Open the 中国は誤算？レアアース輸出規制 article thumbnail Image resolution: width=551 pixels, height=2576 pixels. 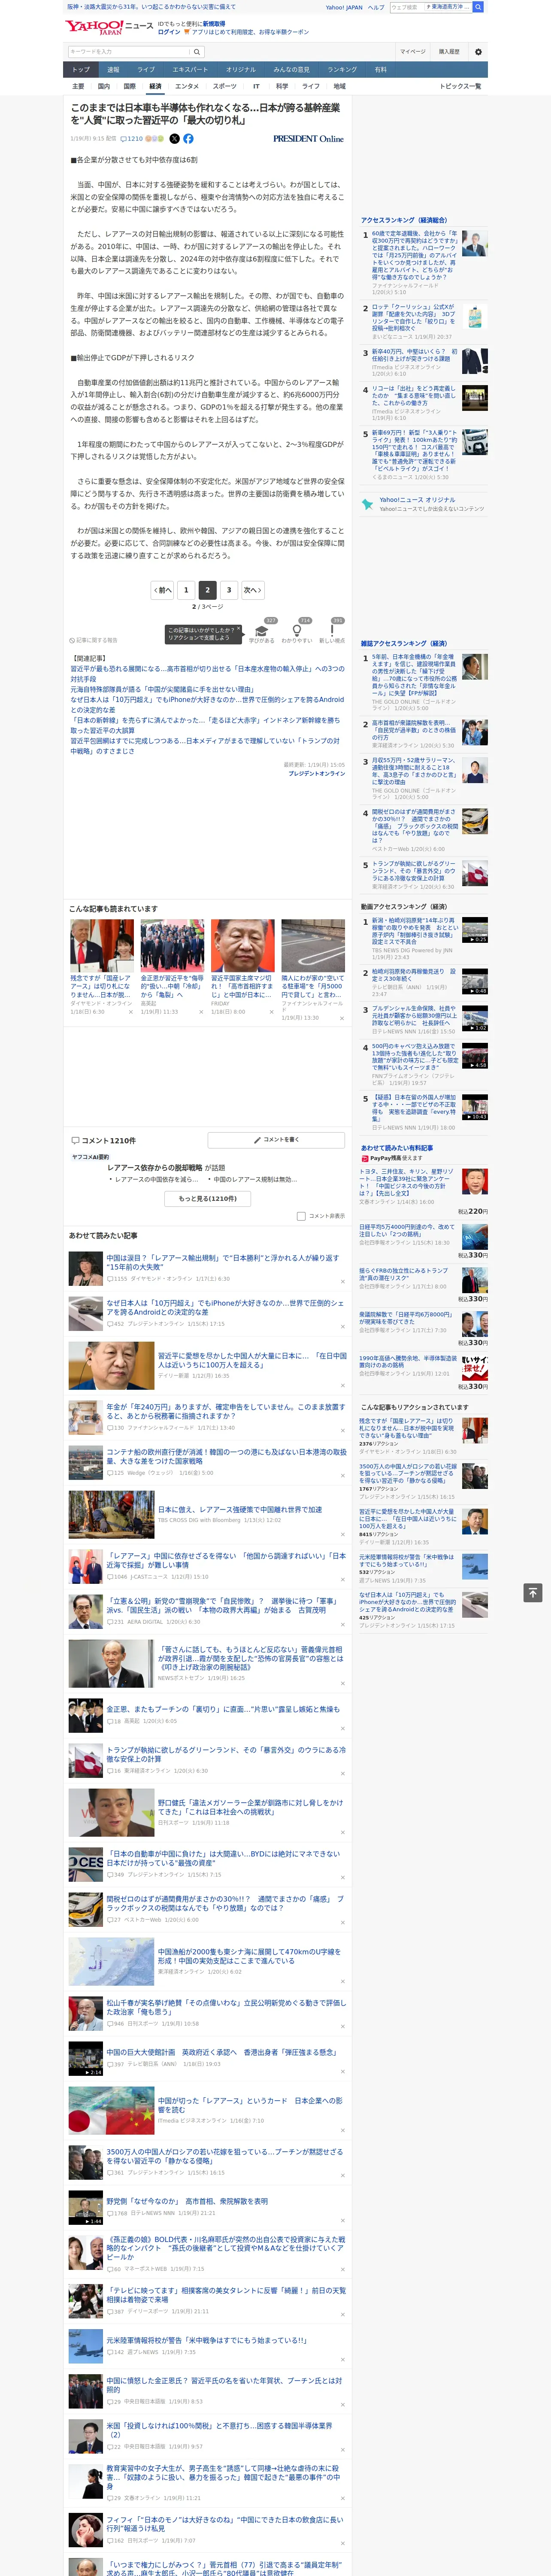pyautogui.click(x=85, y=1270)
